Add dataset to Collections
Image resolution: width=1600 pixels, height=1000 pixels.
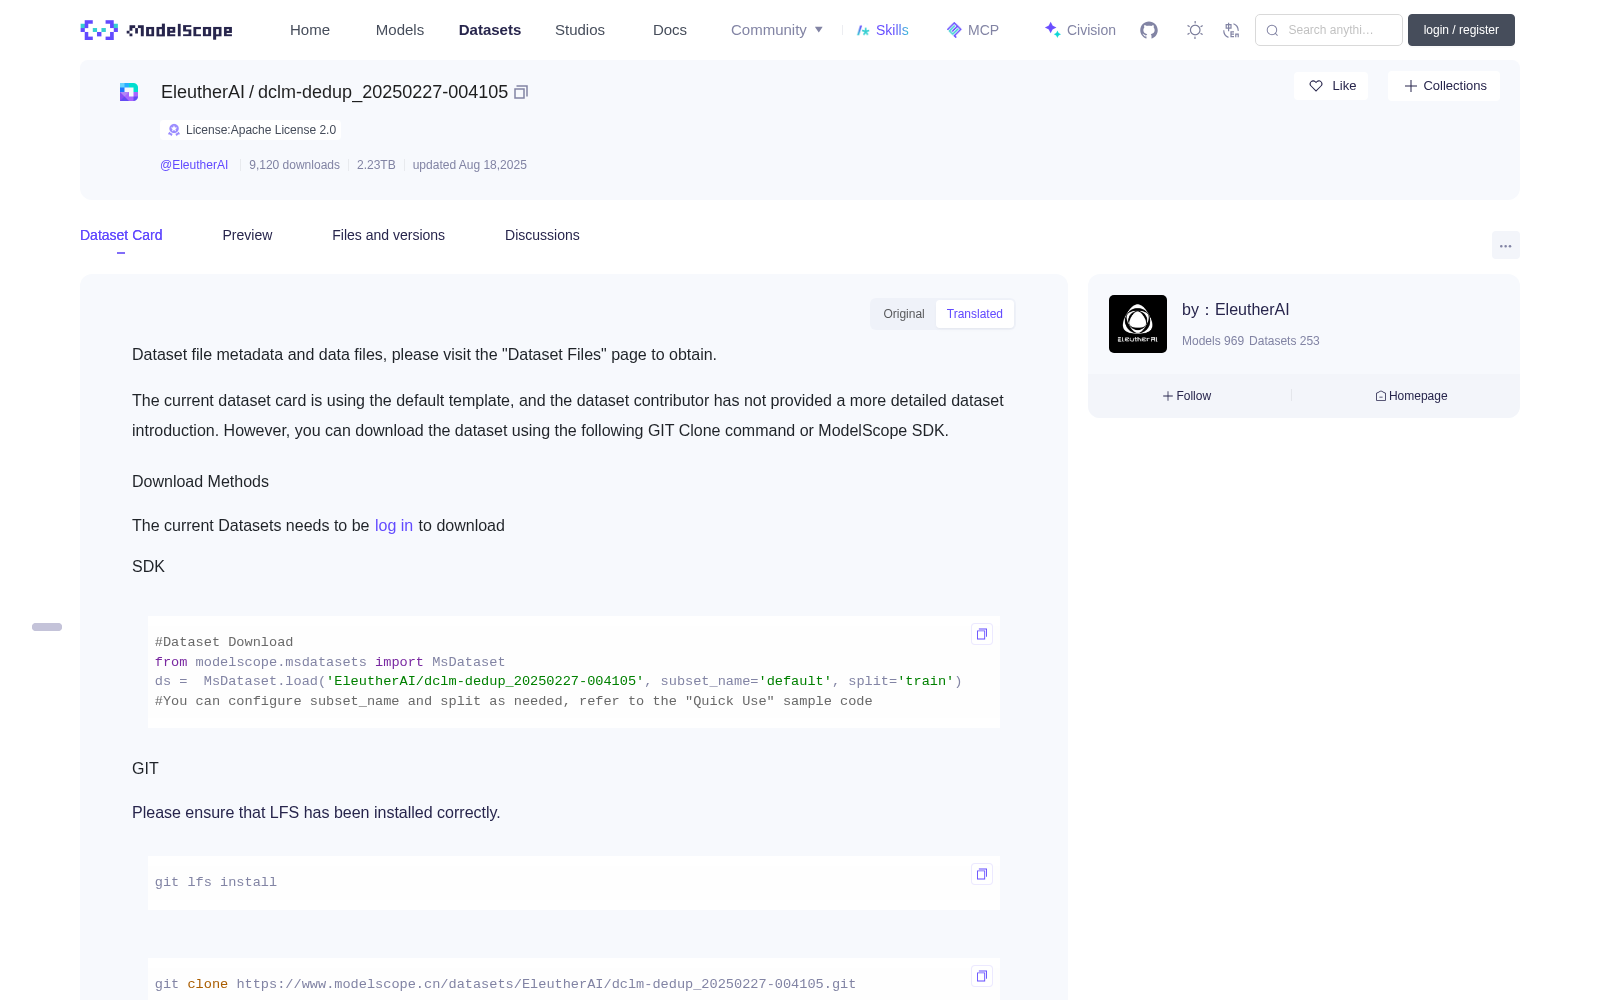[1444, 86]
